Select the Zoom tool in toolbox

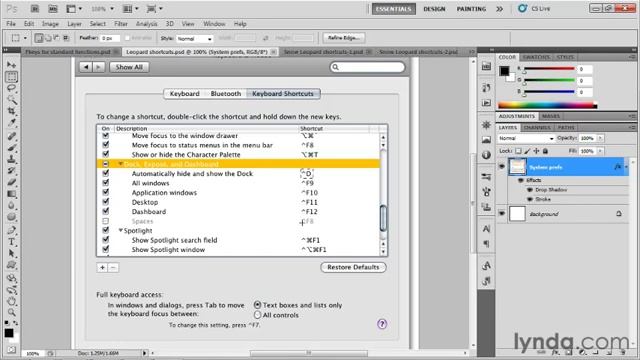click(11, 313)
